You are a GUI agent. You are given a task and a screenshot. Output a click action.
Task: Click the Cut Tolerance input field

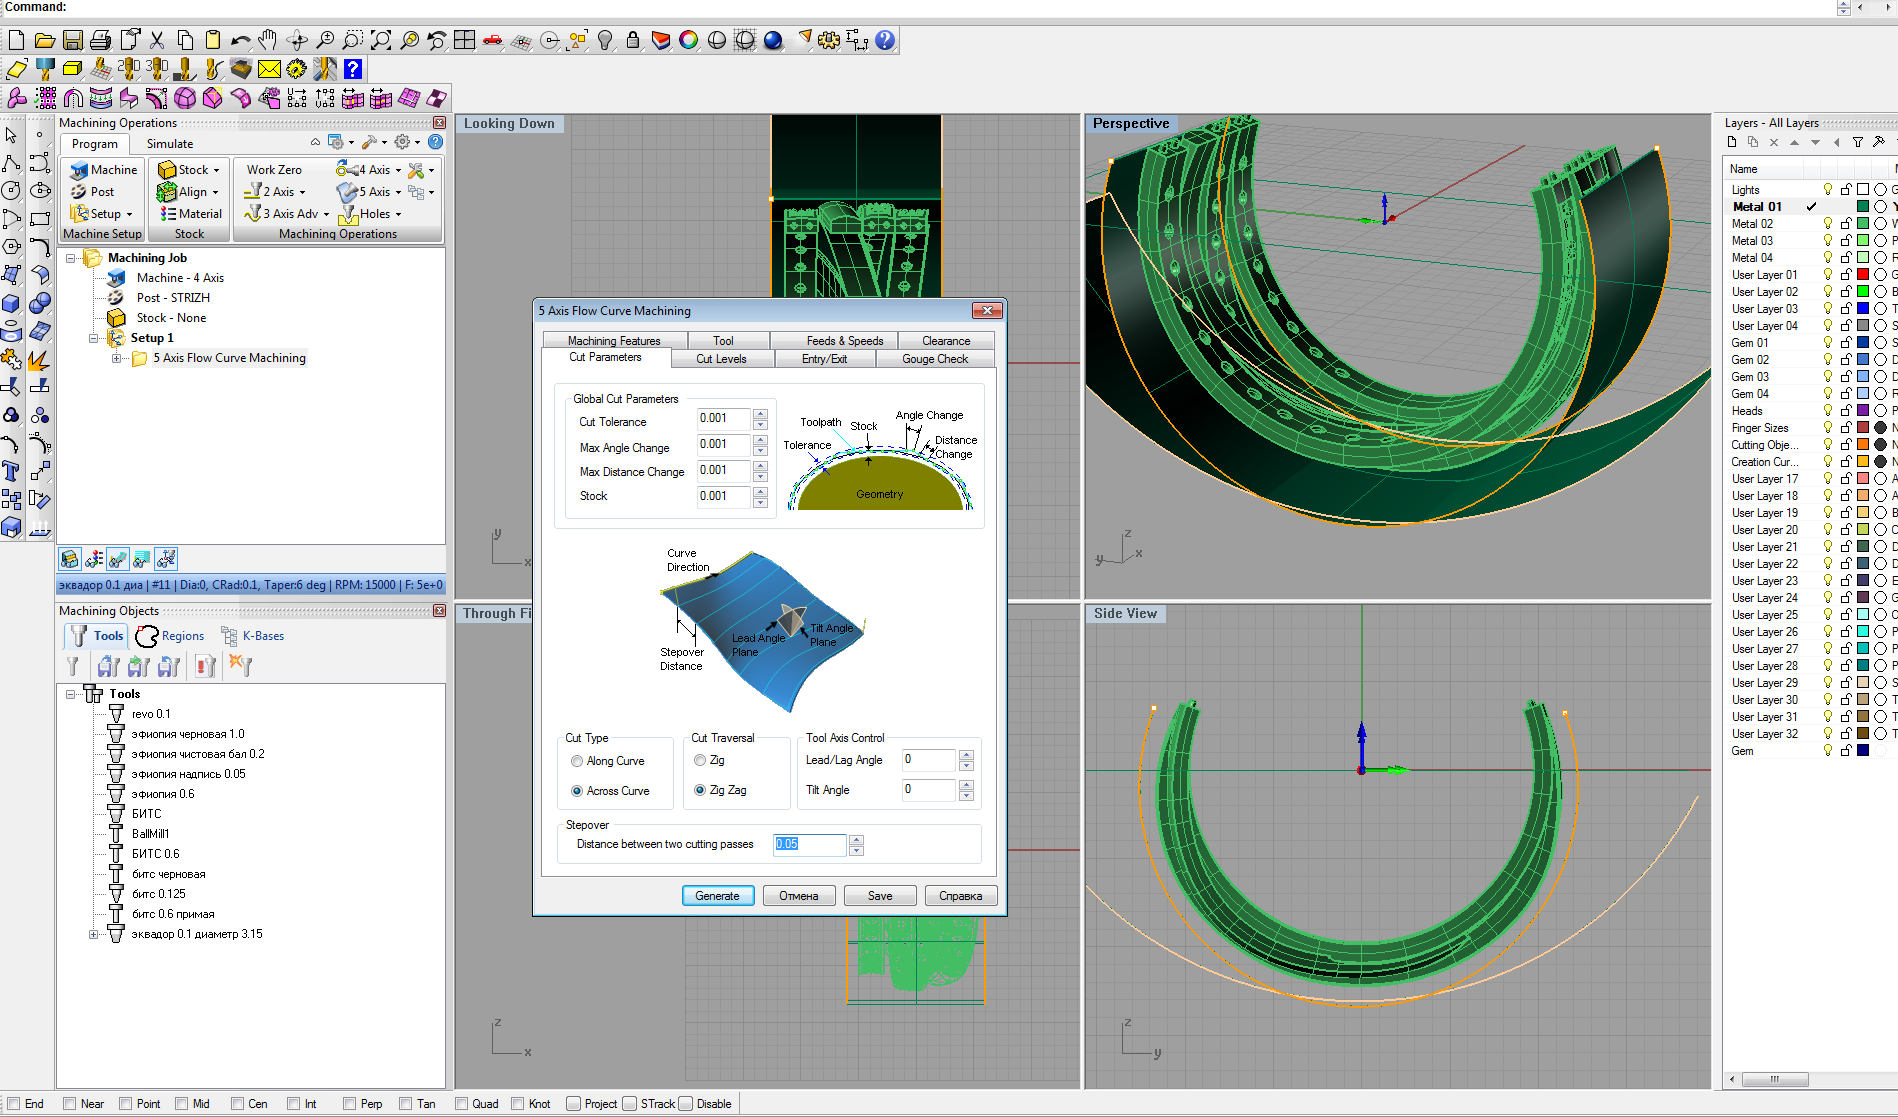point(724,419)
